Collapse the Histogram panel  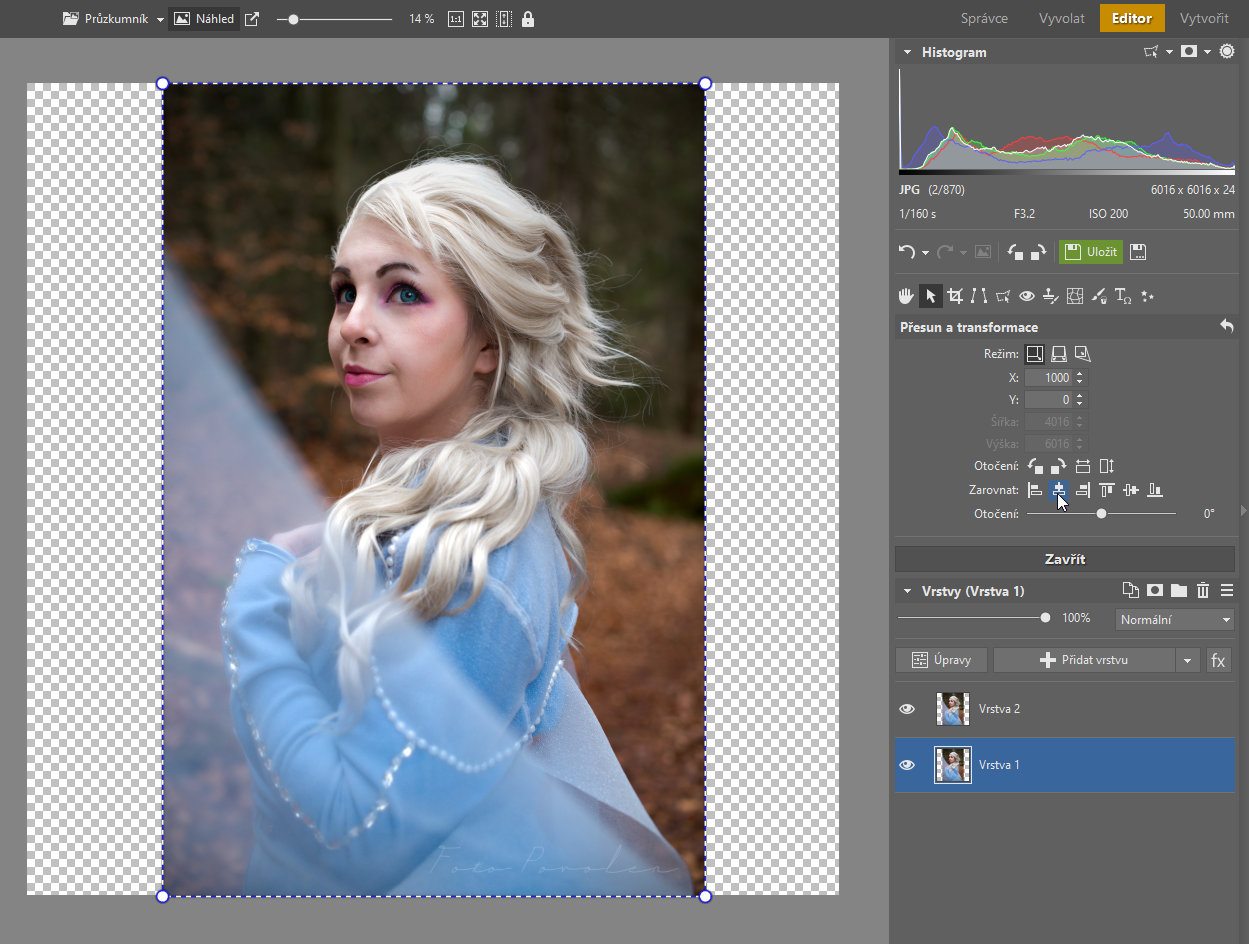pyautogui.click(x=907, y=52)
